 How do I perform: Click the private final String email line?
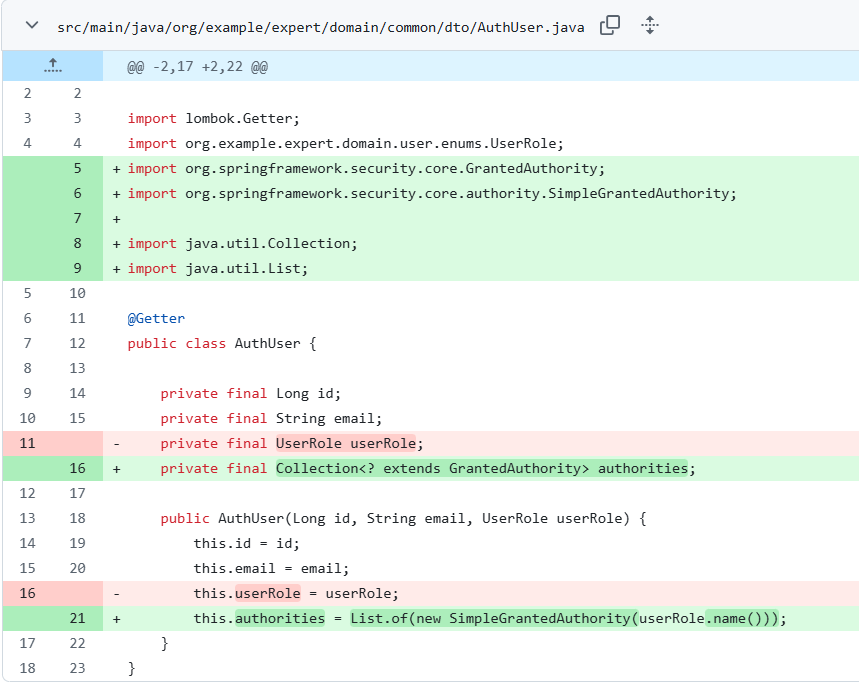point(271,419)
